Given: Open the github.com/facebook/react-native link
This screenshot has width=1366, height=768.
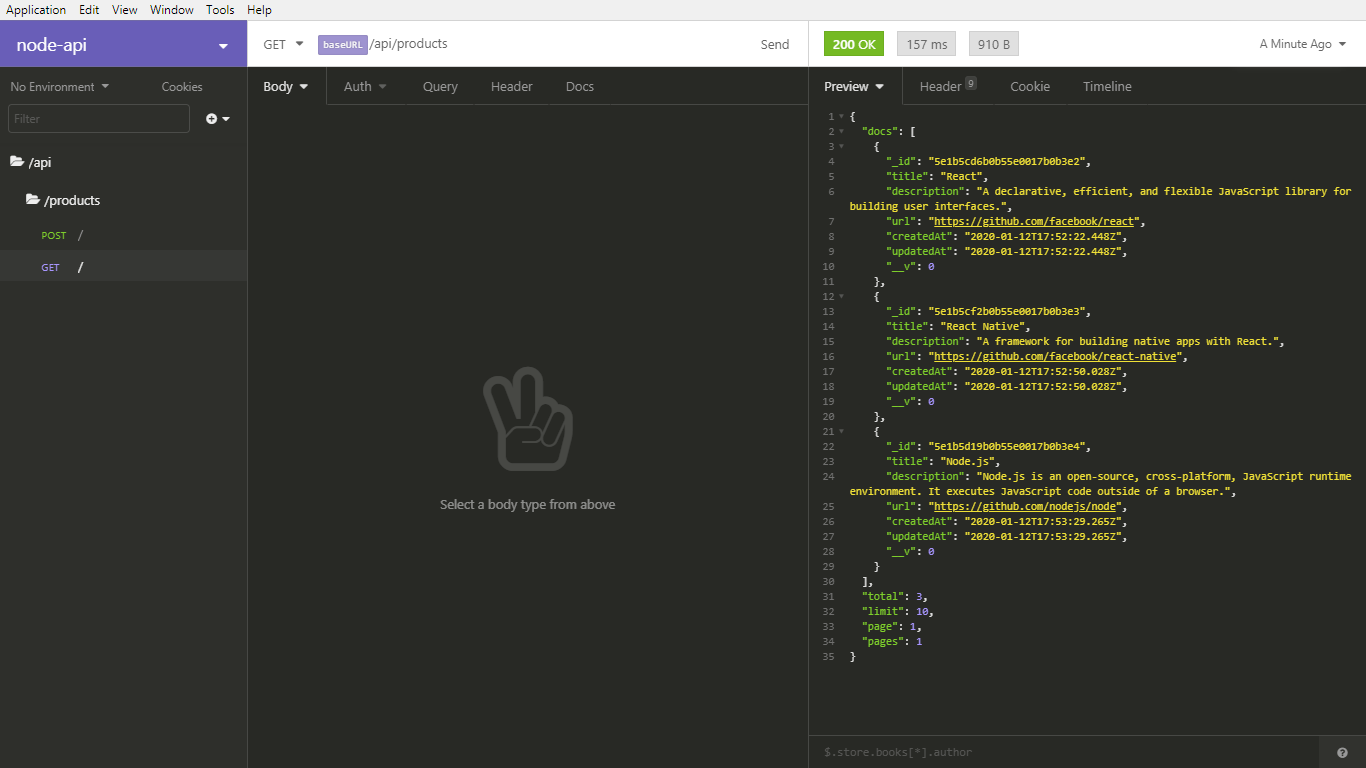Looking at the screenshot, I should click(x=1057, y=356).
